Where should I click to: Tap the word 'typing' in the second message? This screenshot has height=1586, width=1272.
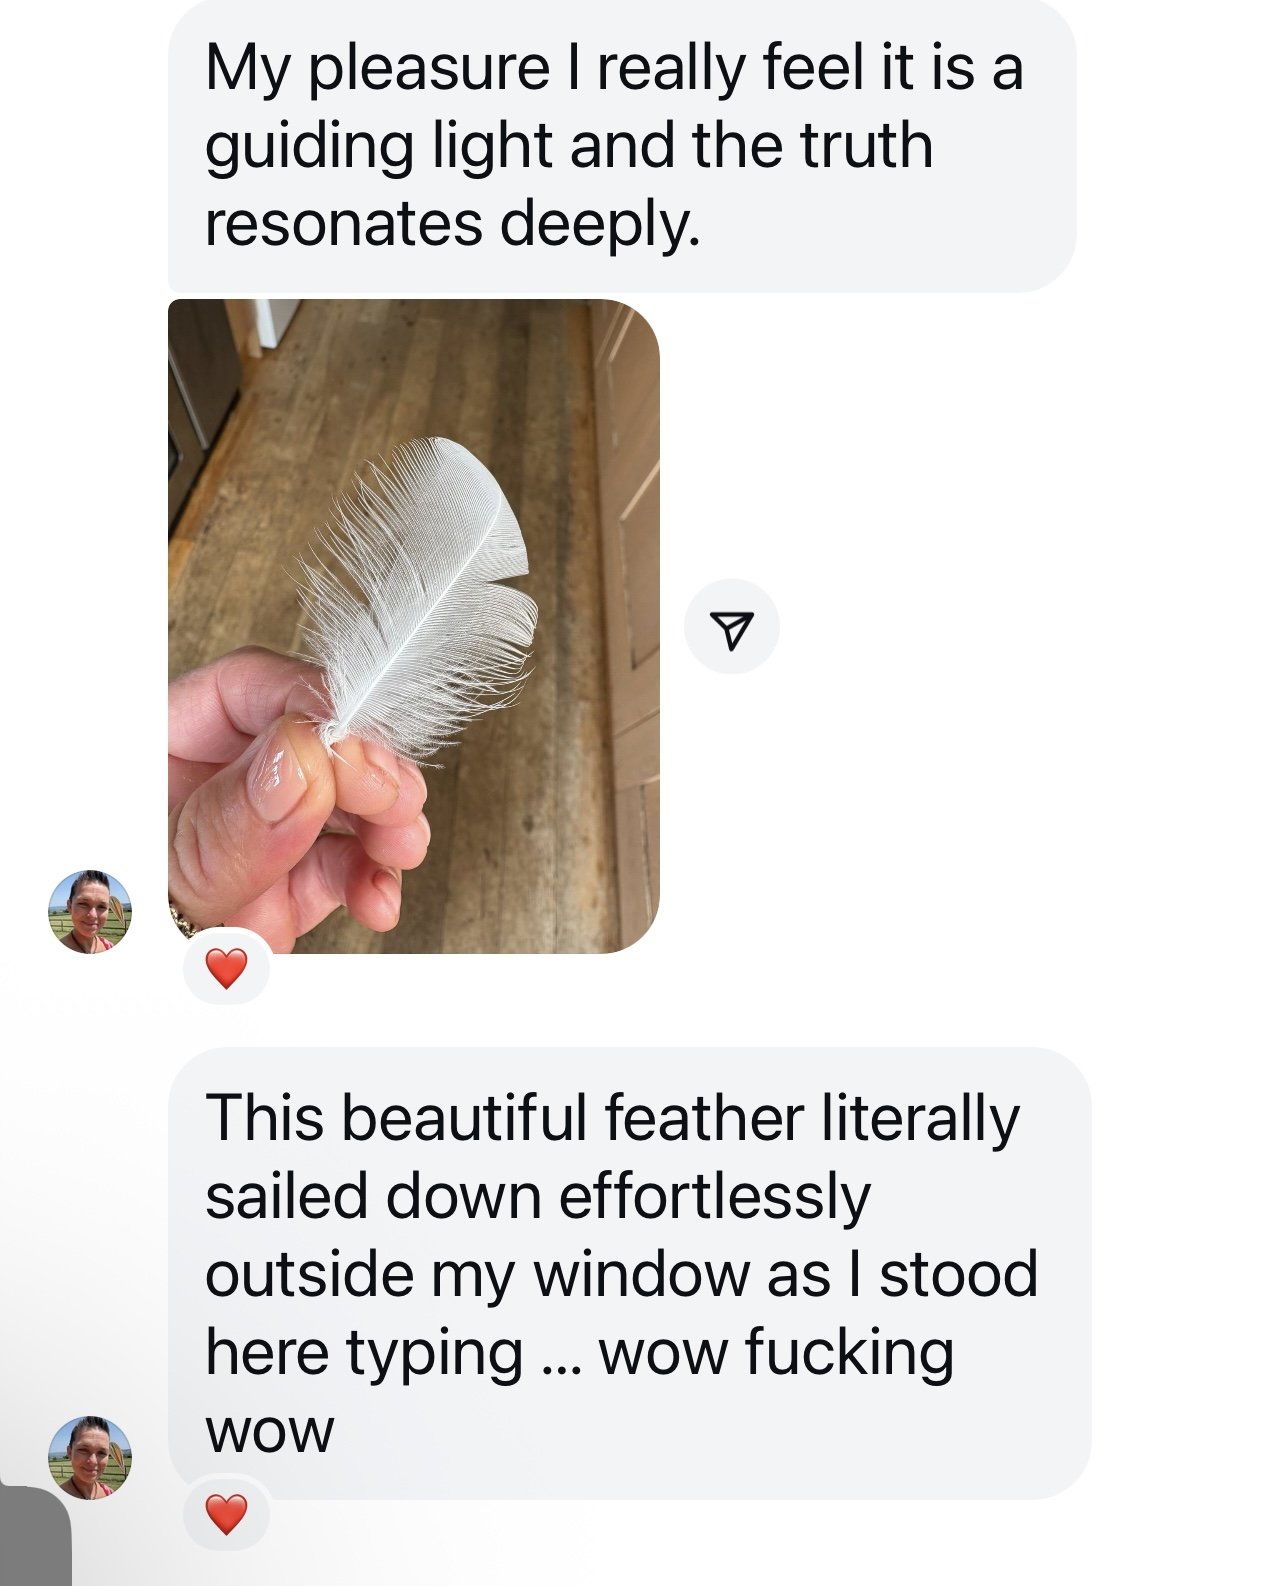pyautogui.click(x=435, y=1355)
